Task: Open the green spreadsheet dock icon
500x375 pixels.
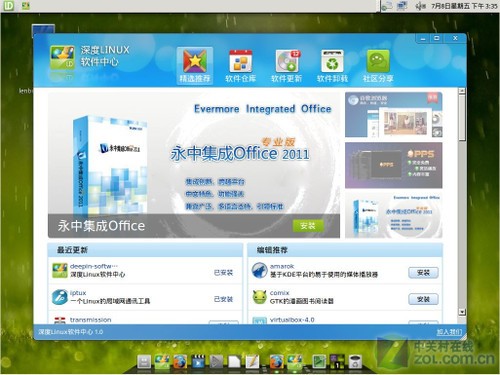Action: tap(319, 362)
